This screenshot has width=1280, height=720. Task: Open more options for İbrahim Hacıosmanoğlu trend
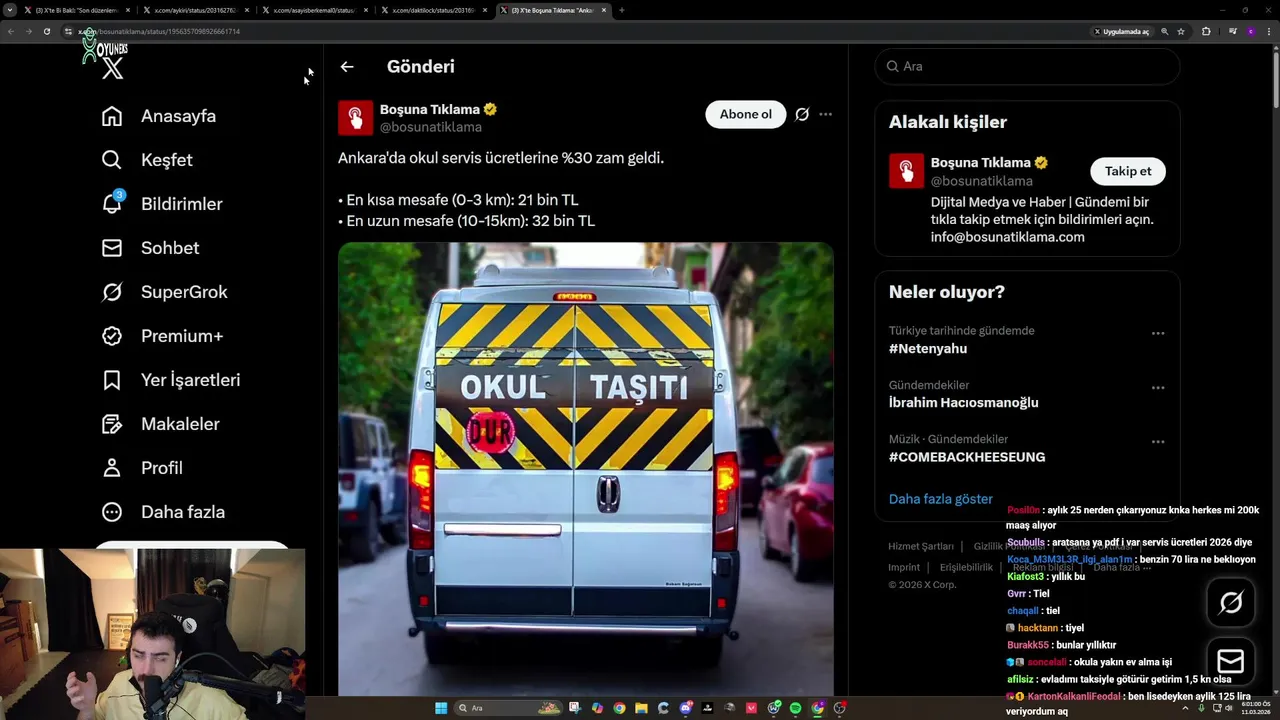[x=1158, y=387]
